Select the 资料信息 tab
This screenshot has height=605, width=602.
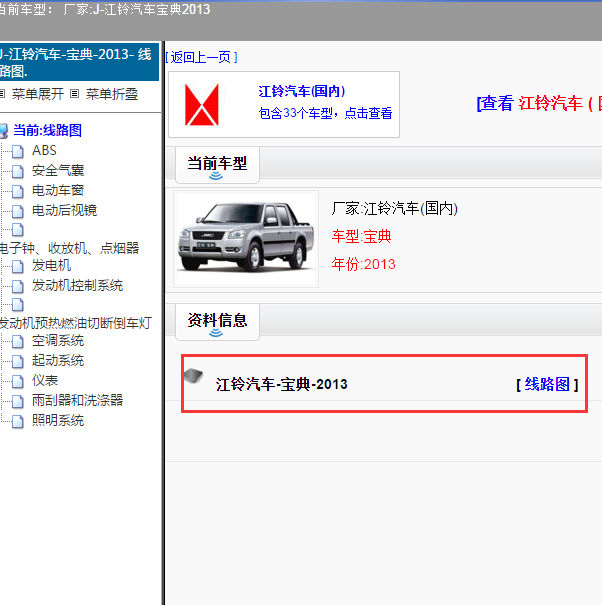[x=217, y=321]
